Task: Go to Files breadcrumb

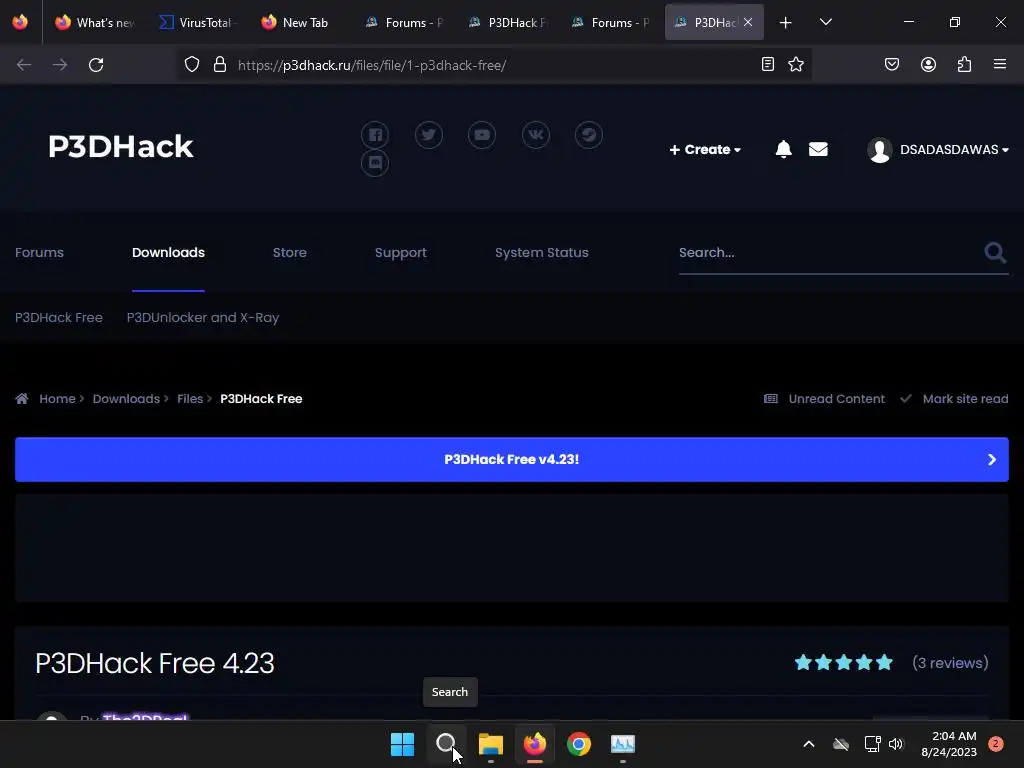Action: (x=190, y=398)
